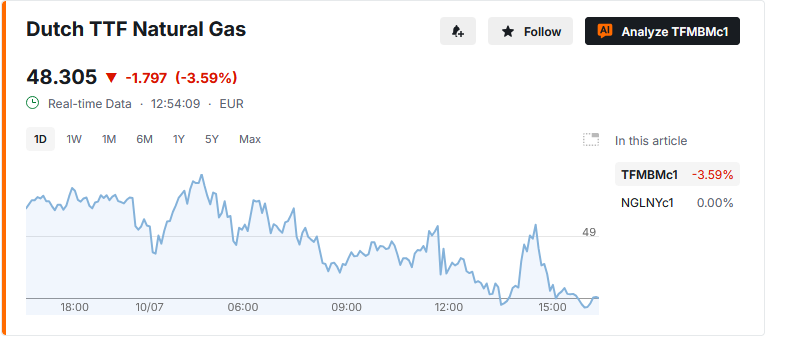Follow Dutch TTF Natural Gas

(x=530, y=31)
